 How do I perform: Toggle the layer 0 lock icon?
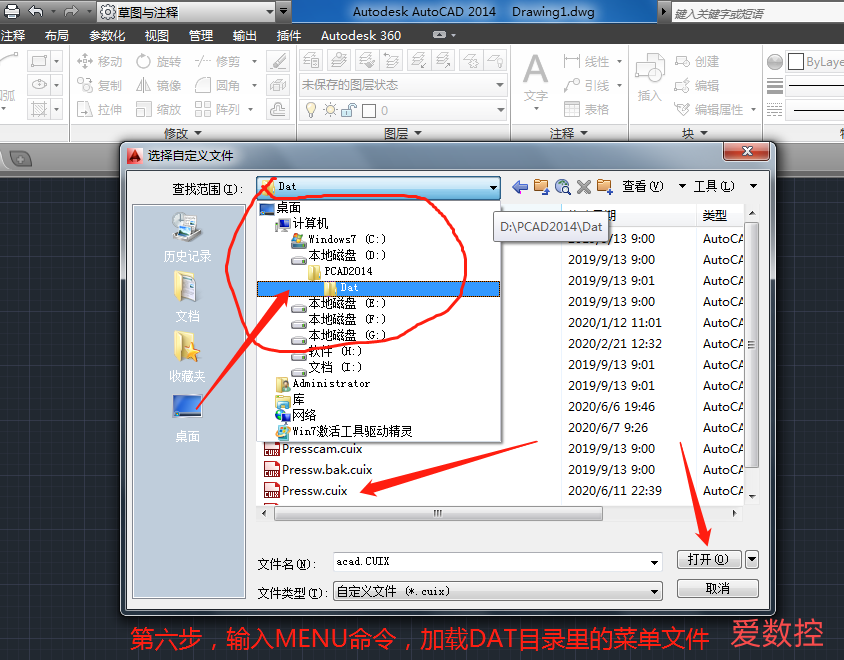[x=349, y=110]
